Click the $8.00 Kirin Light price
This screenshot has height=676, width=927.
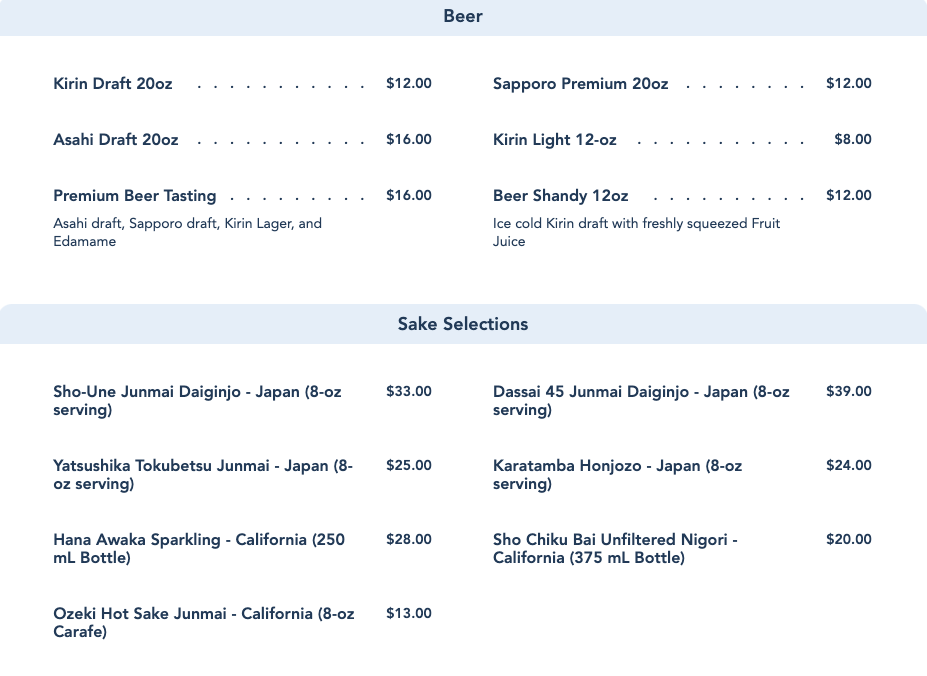coord(852,140)
